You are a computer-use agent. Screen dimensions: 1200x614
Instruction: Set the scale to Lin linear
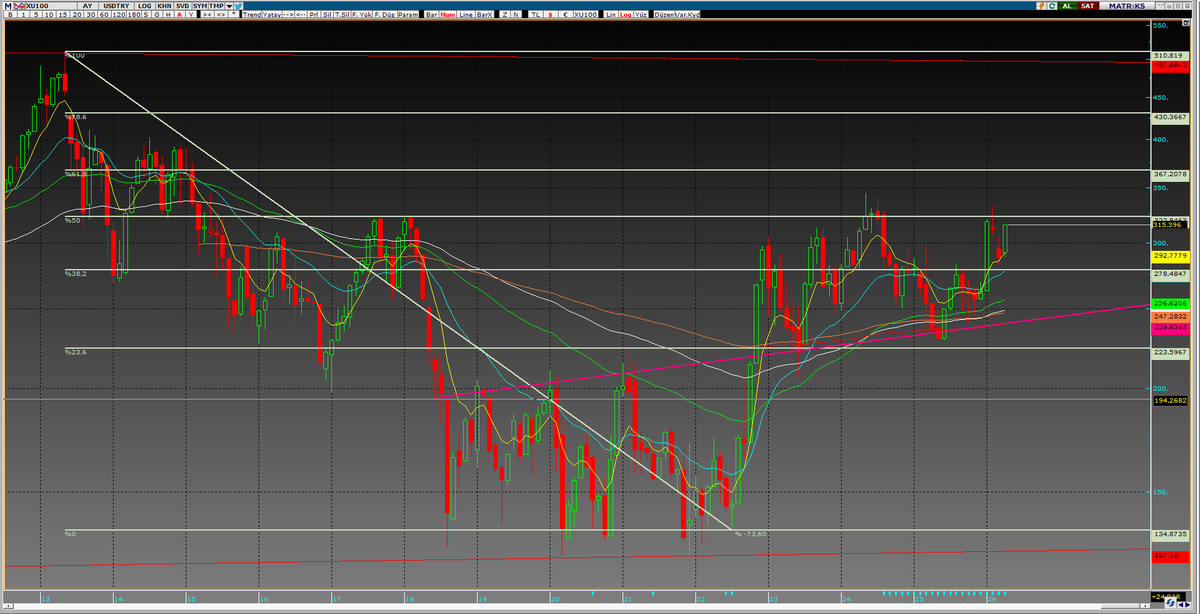(x=610, y=15)
